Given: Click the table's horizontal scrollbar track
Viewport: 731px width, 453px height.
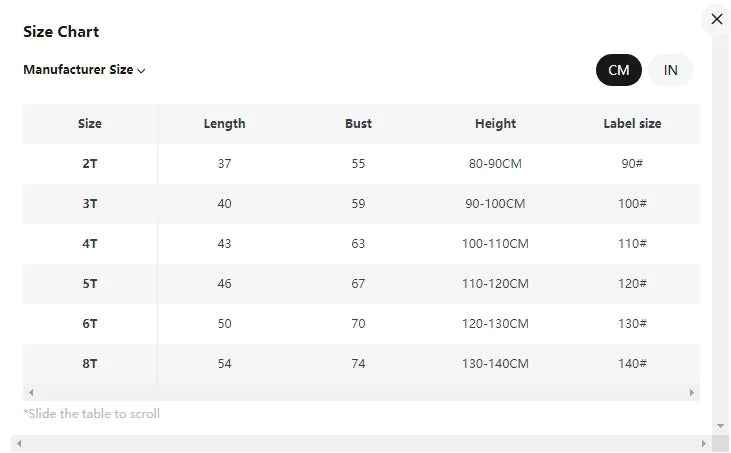Looking at the screenshot, I should (360, 393).
